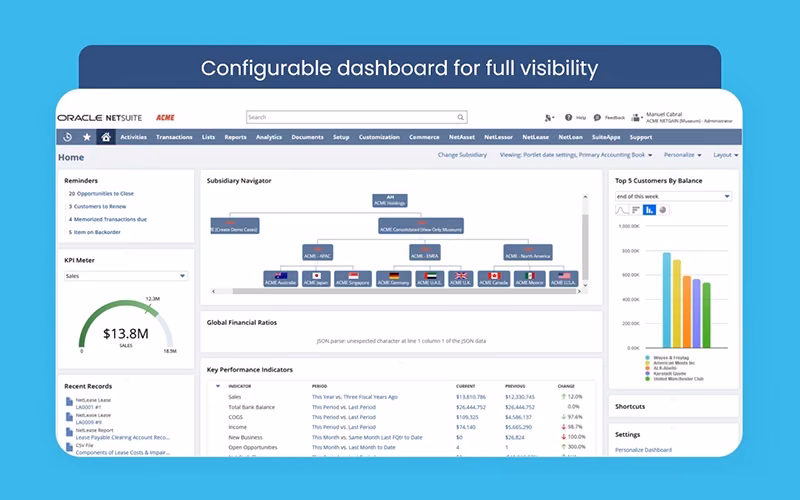The image size is (800, 500).
Task: Select the ACME U.K. flag node
Action: coord(461,279)
